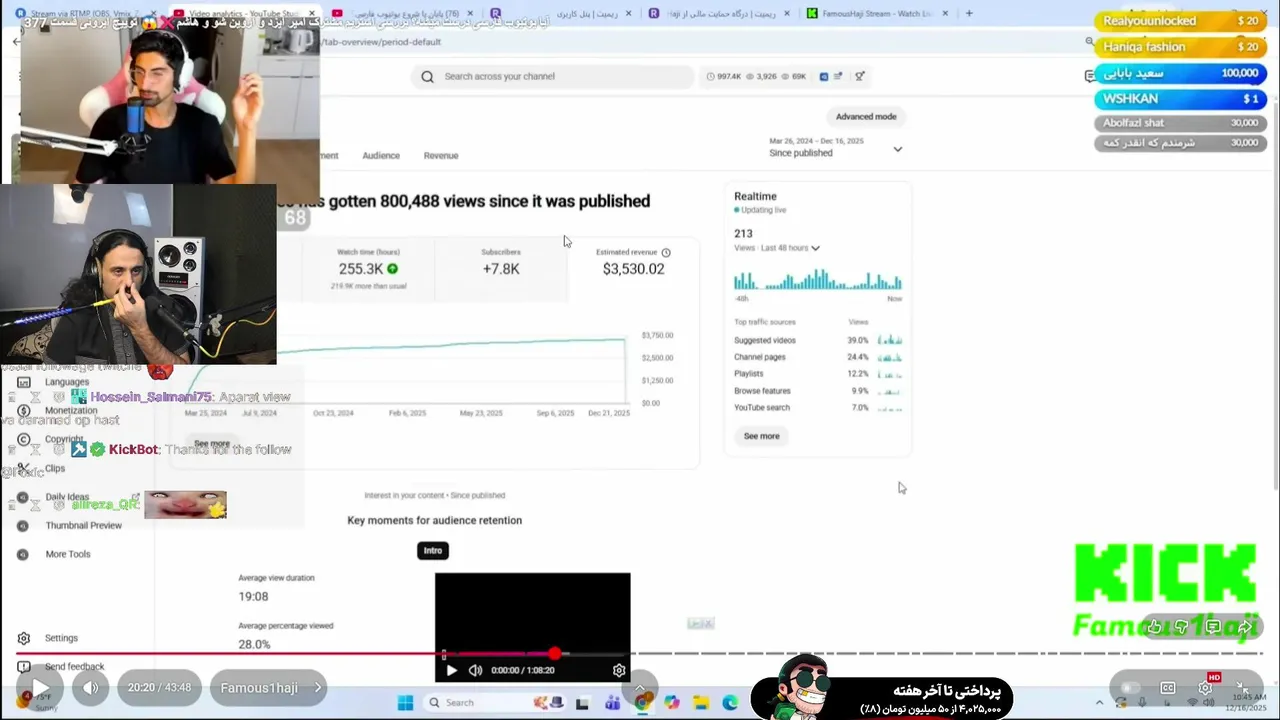Image resolution: width=1280 pixels, height=720 pixels.
Task: Click the Intro key moment chip
Action: (x=433, y=550)
